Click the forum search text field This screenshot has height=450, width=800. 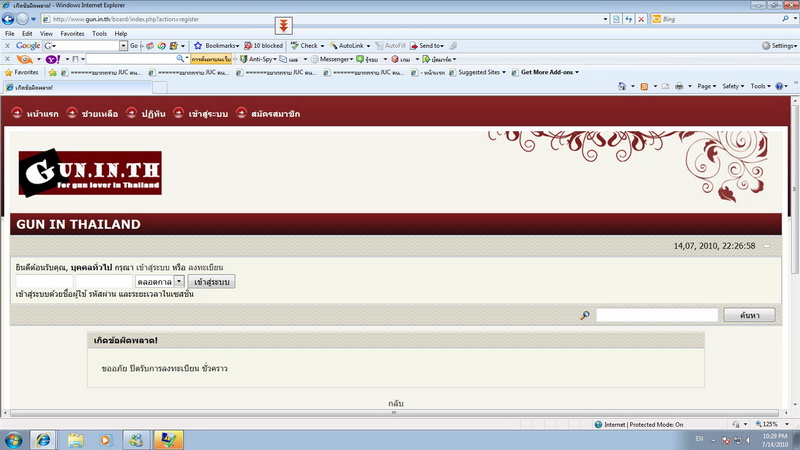coord(657,316)
